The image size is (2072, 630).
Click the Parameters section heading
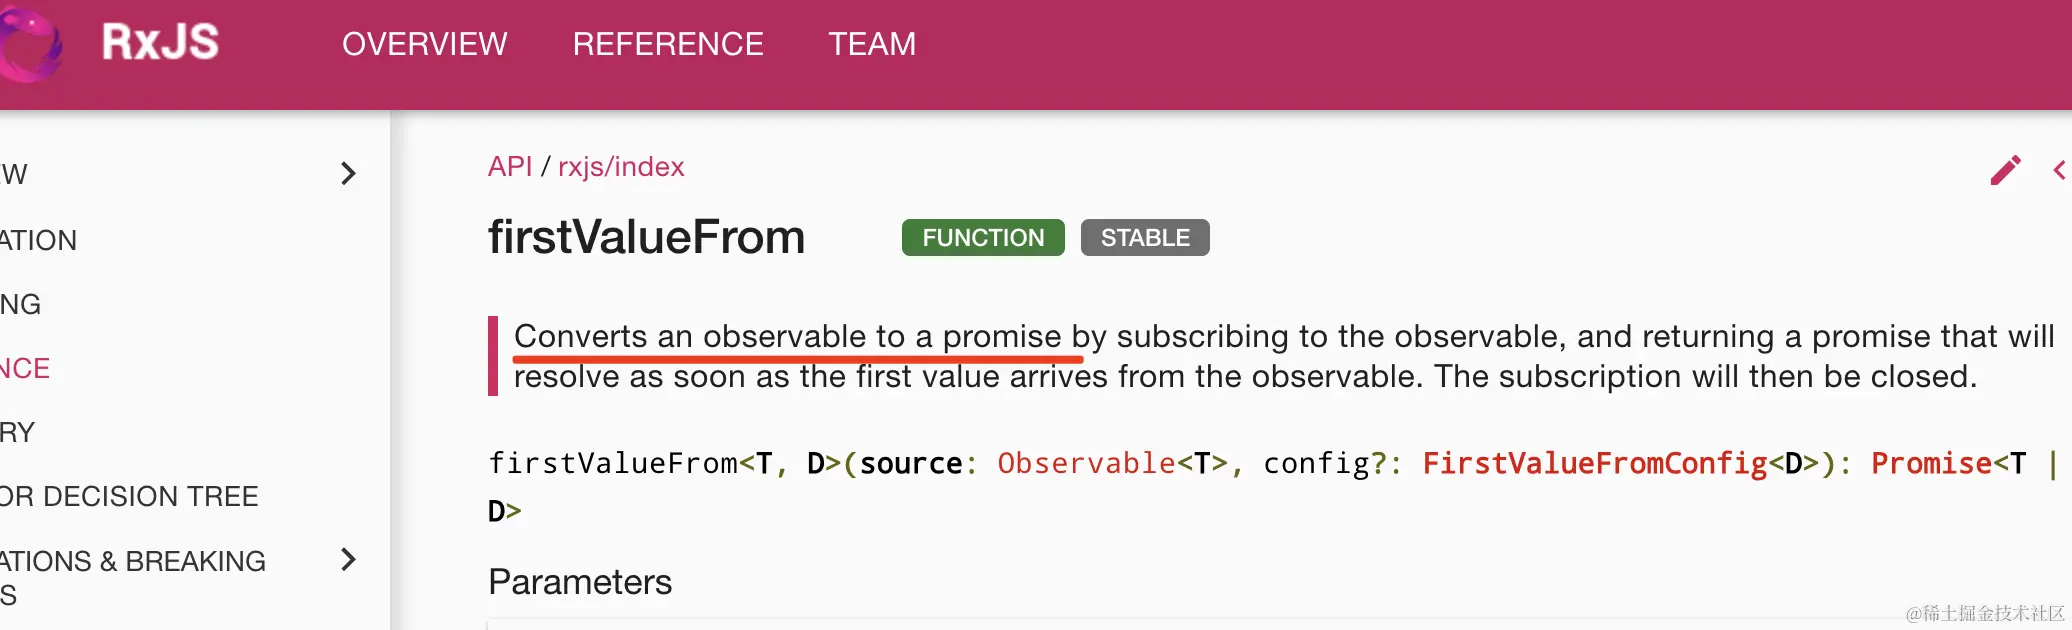580,582
